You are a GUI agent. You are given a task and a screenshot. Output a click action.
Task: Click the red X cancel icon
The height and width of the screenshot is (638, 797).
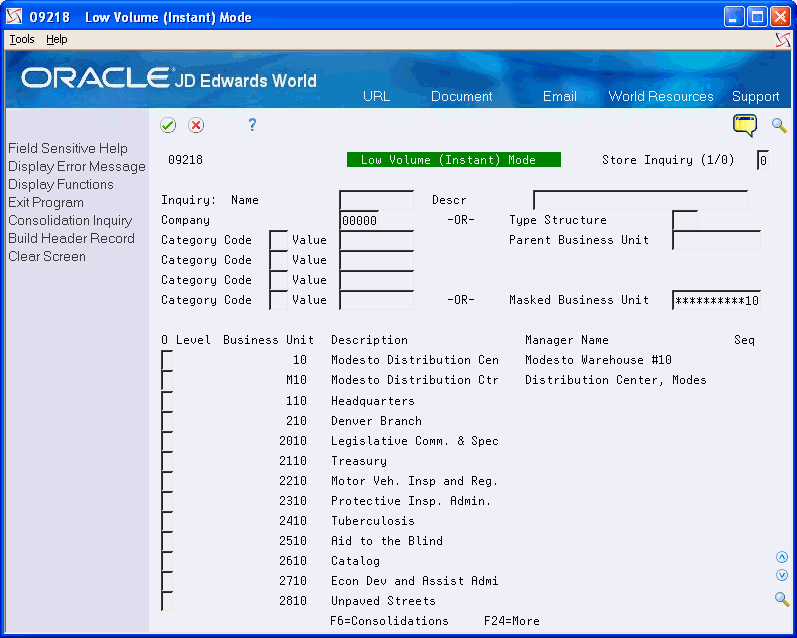coord(196,125)
